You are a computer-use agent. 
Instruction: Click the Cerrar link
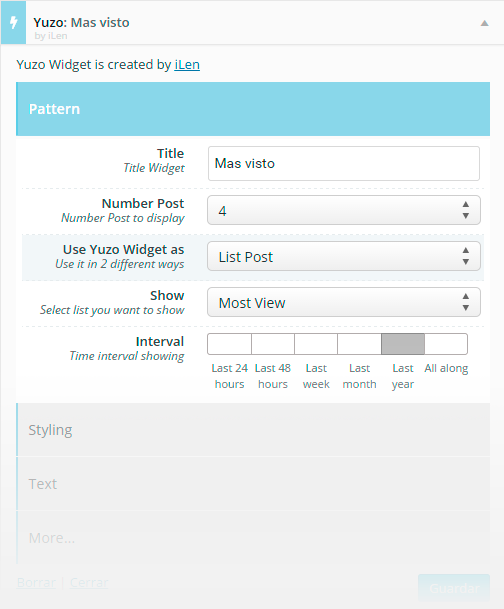tap(89, 583)
